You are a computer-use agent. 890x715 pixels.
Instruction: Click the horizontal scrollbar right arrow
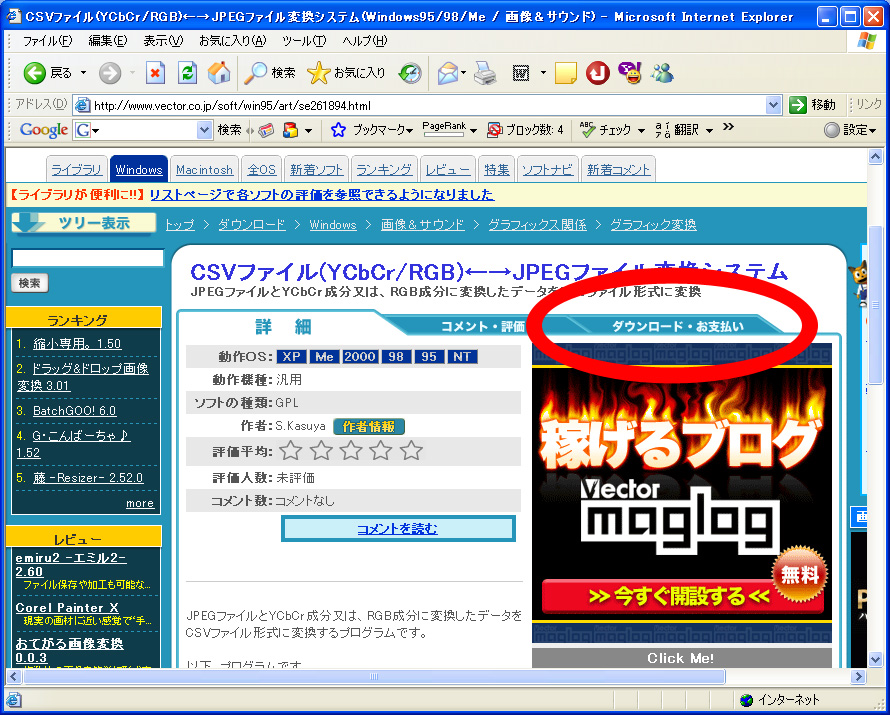[x=858, y=676]
